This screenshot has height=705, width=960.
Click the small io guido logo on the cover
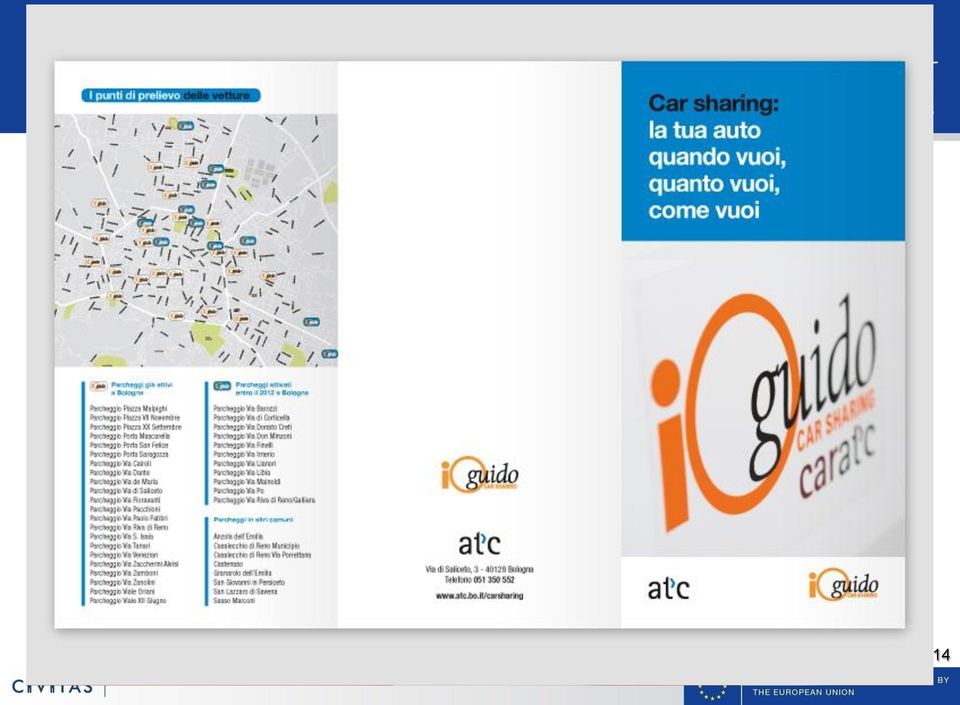[x=844, y=586]
